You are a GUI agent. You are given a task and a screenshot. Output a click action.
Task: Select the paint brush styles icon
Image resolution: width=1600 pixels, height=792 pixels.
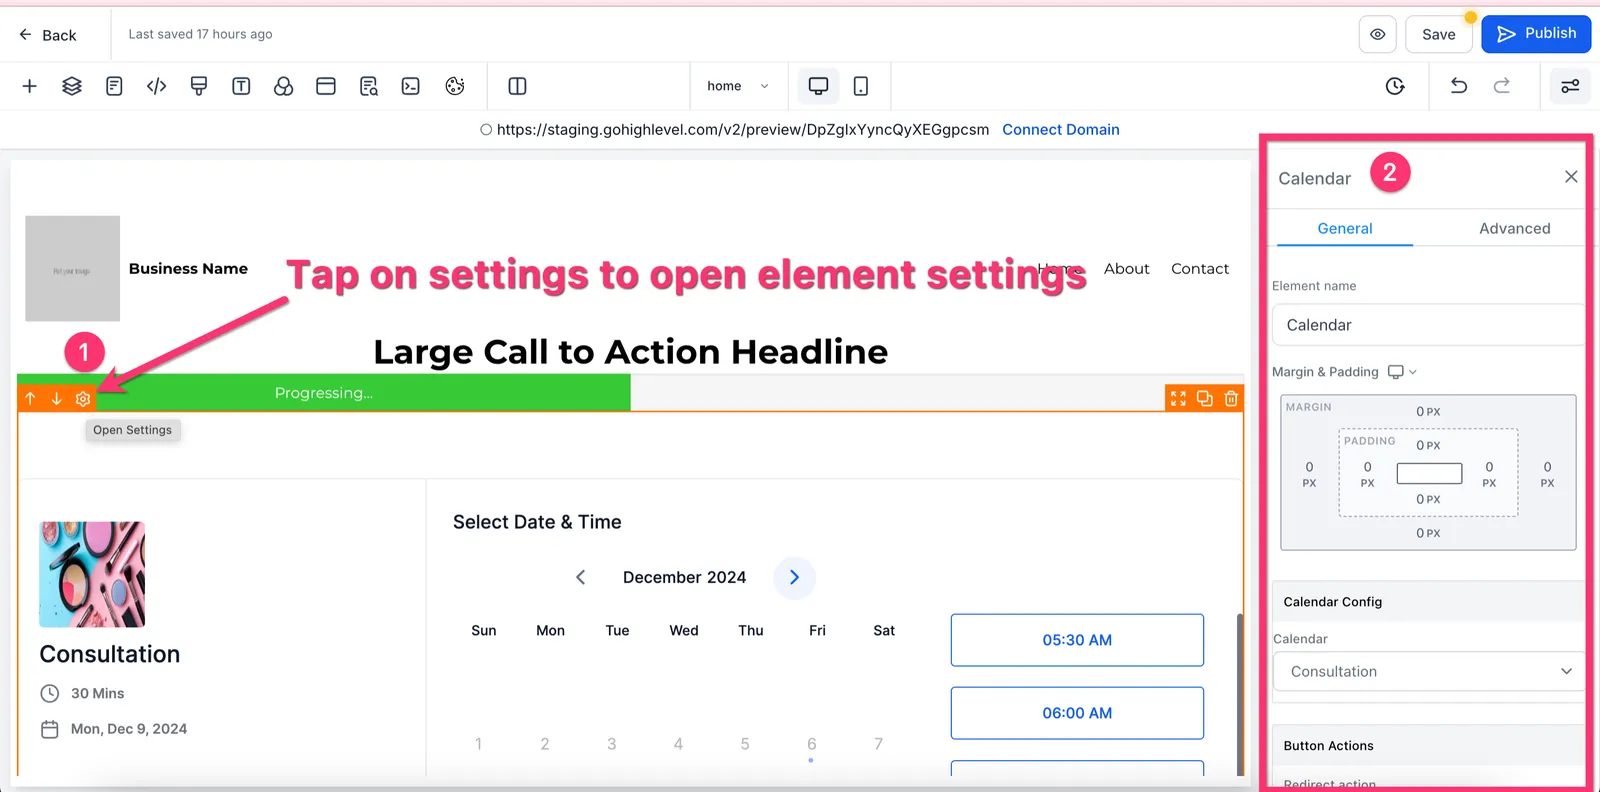[x=199, y=86]
